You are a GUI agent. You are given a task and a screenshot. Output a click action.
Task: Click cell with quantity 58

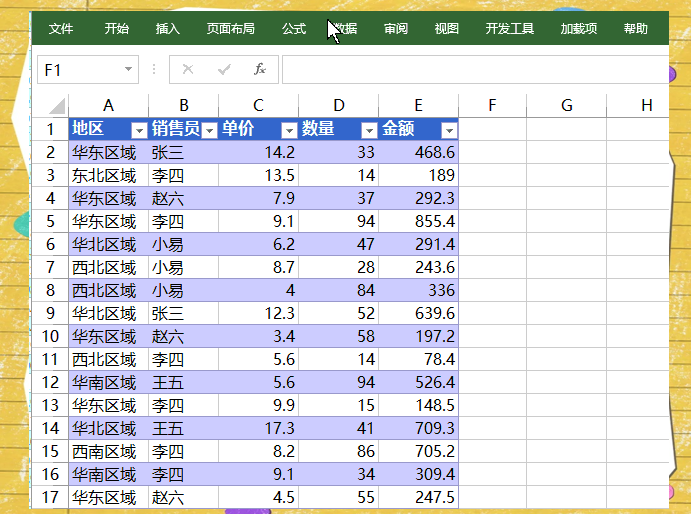[x=338, y=336]
